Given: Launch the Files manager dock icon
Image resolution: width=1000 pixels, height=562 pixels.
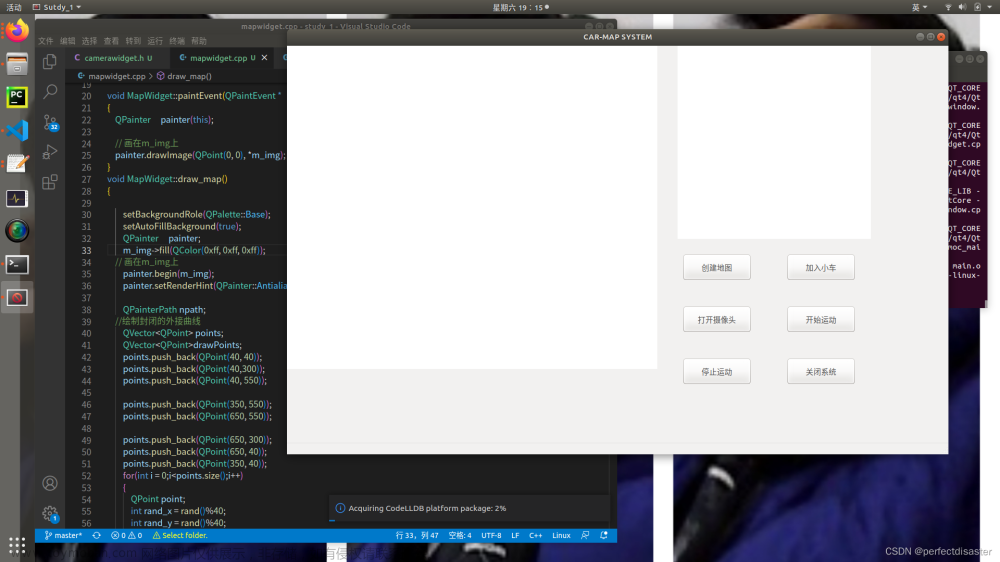Looking at the screenshot, I should pos(17,64).
